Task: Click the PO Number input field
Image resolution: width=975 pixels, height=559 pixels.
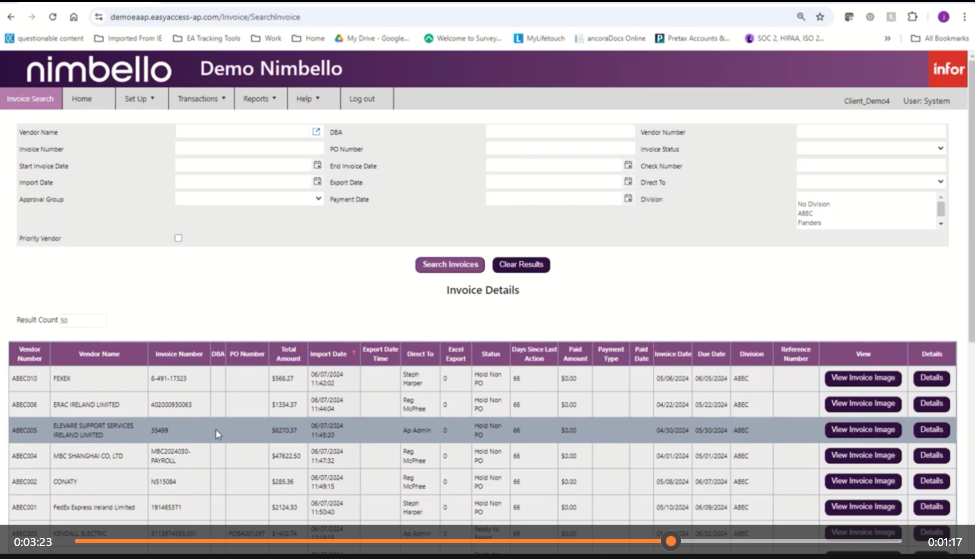Action: [560, 149]
